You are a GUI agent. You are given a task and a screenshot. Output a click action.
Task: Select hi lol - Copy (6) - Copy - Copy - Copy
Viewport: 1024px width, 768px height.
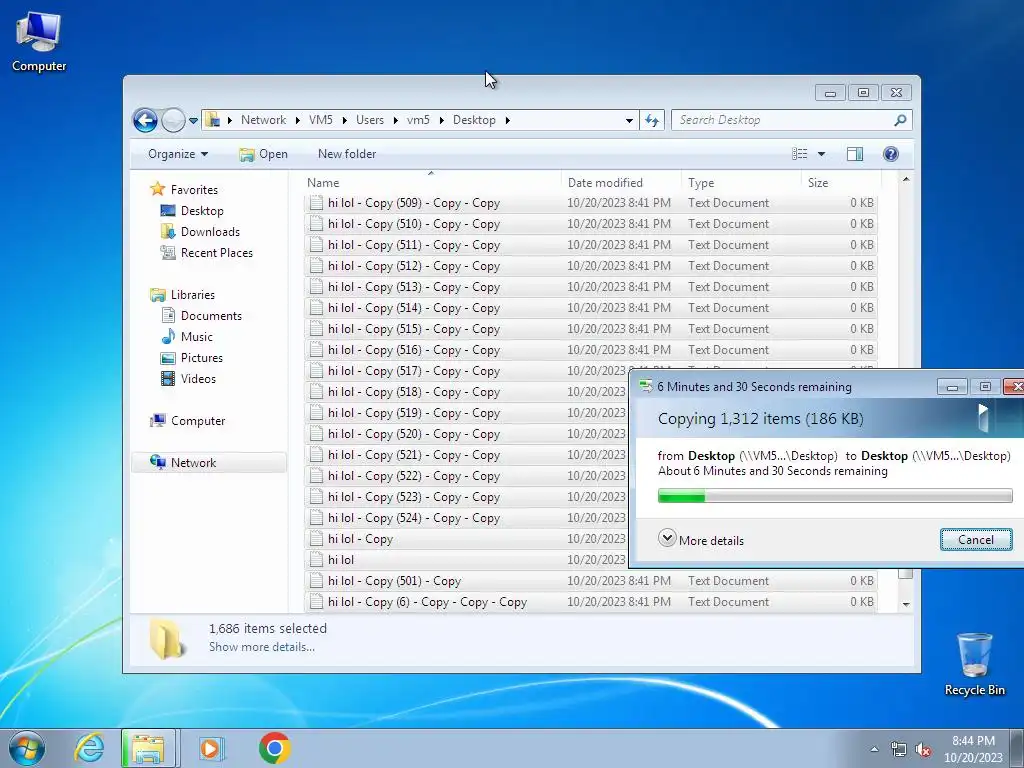590,602
